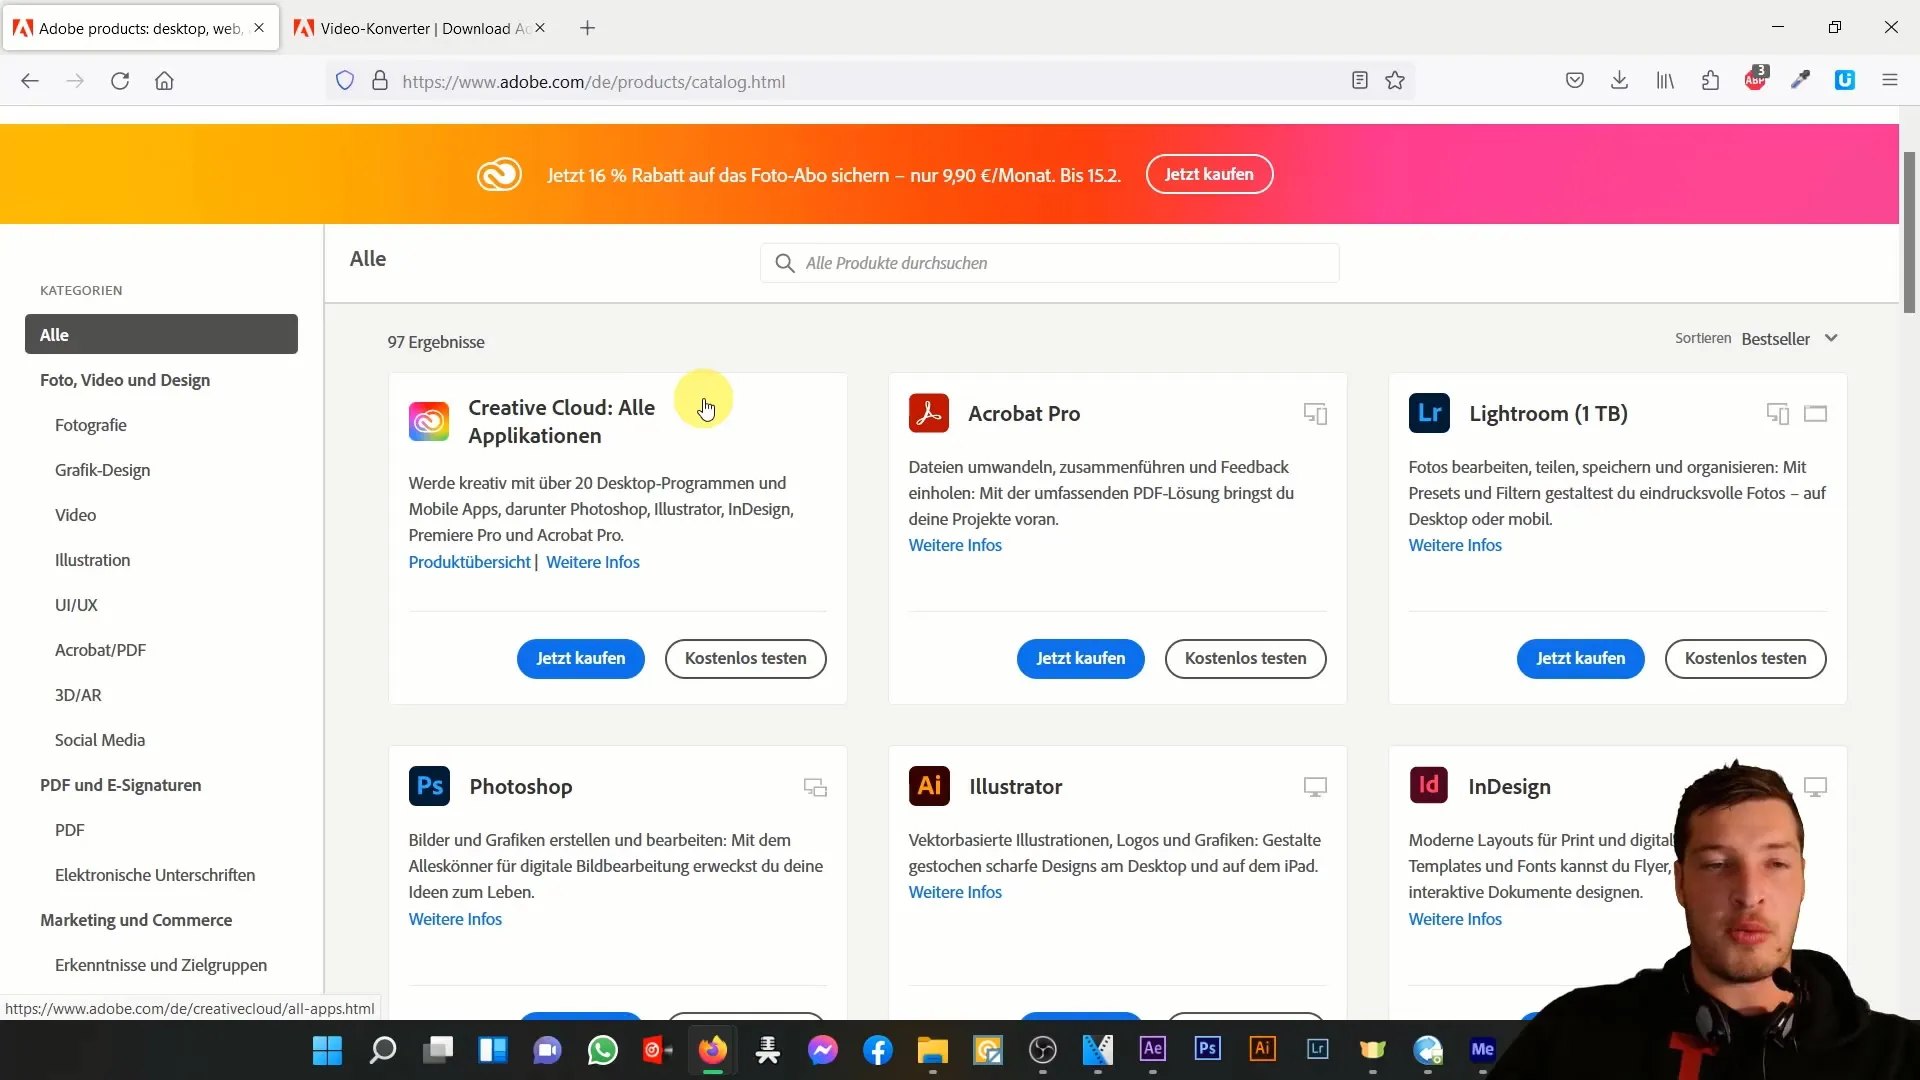
Task: Click the bookmark/favorites star icon
Action: pyautogui.click(x=1395, y=80)
